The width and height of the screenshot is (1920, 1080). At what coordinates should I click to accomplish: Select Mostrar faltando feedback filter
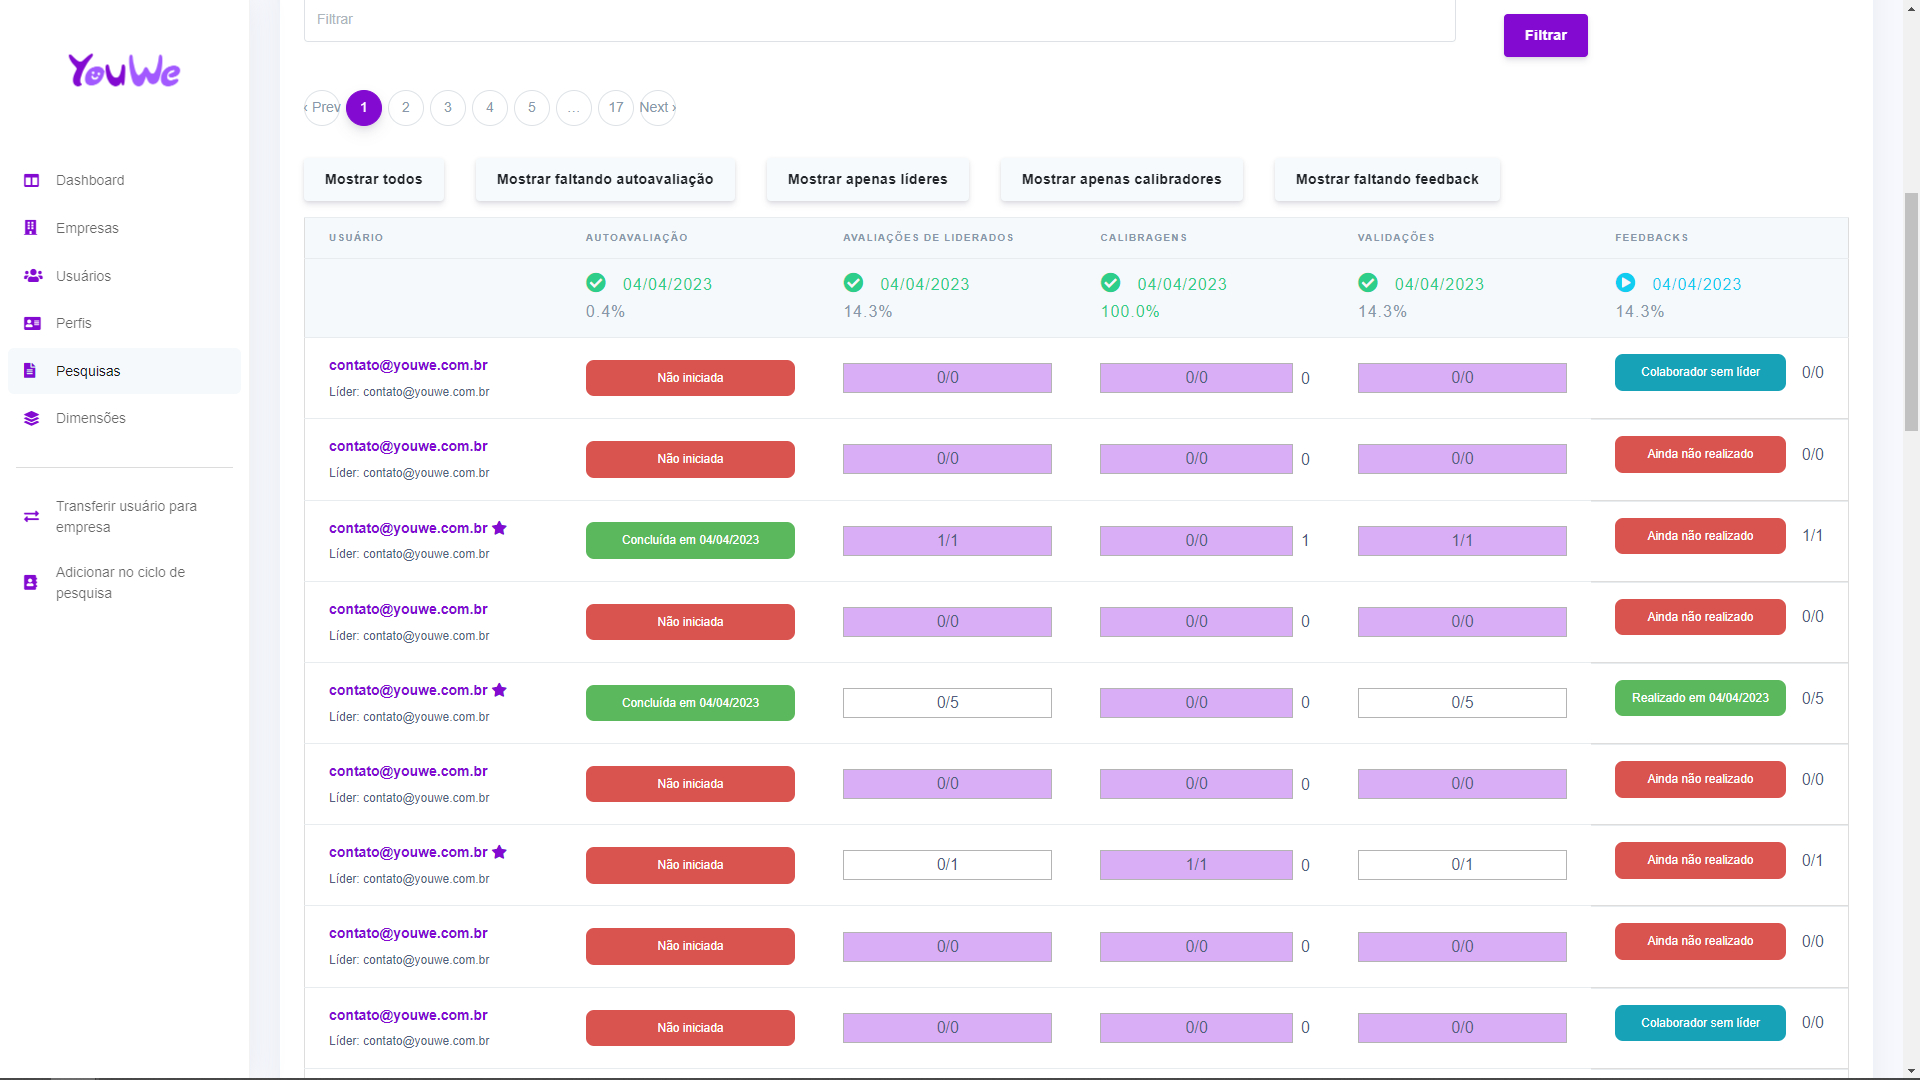coord(1386,179)
